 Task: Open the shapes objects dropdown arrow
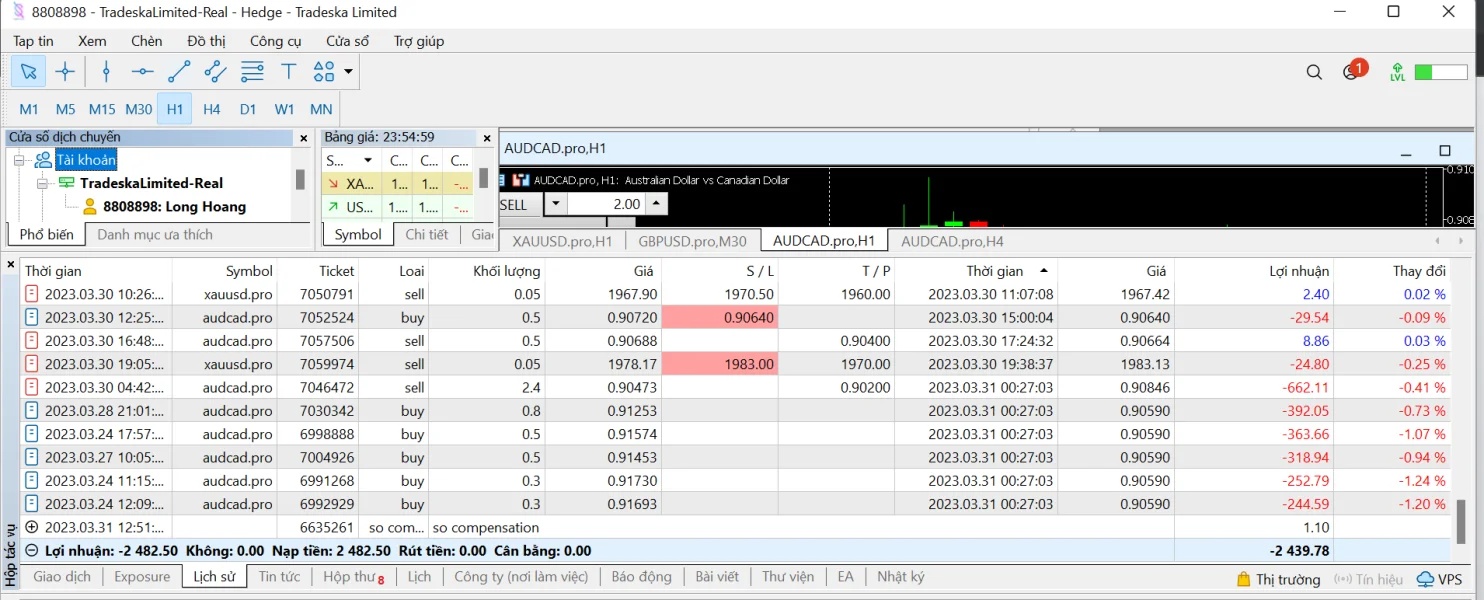click(x=348, y=71)
